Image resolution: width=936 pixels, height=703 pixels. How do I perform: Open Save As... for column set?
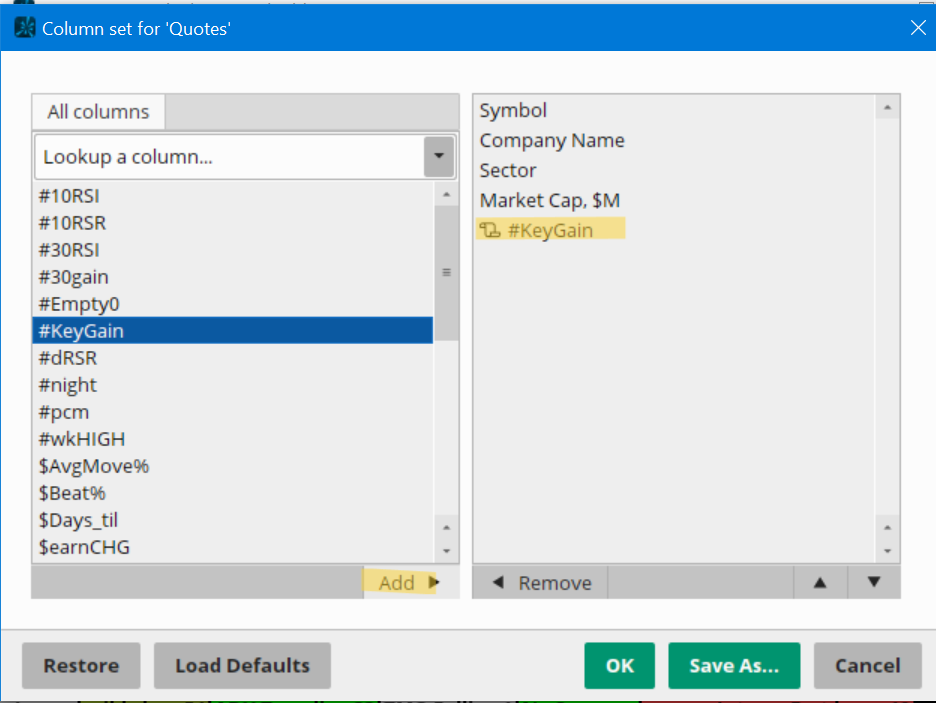[734, 665]
